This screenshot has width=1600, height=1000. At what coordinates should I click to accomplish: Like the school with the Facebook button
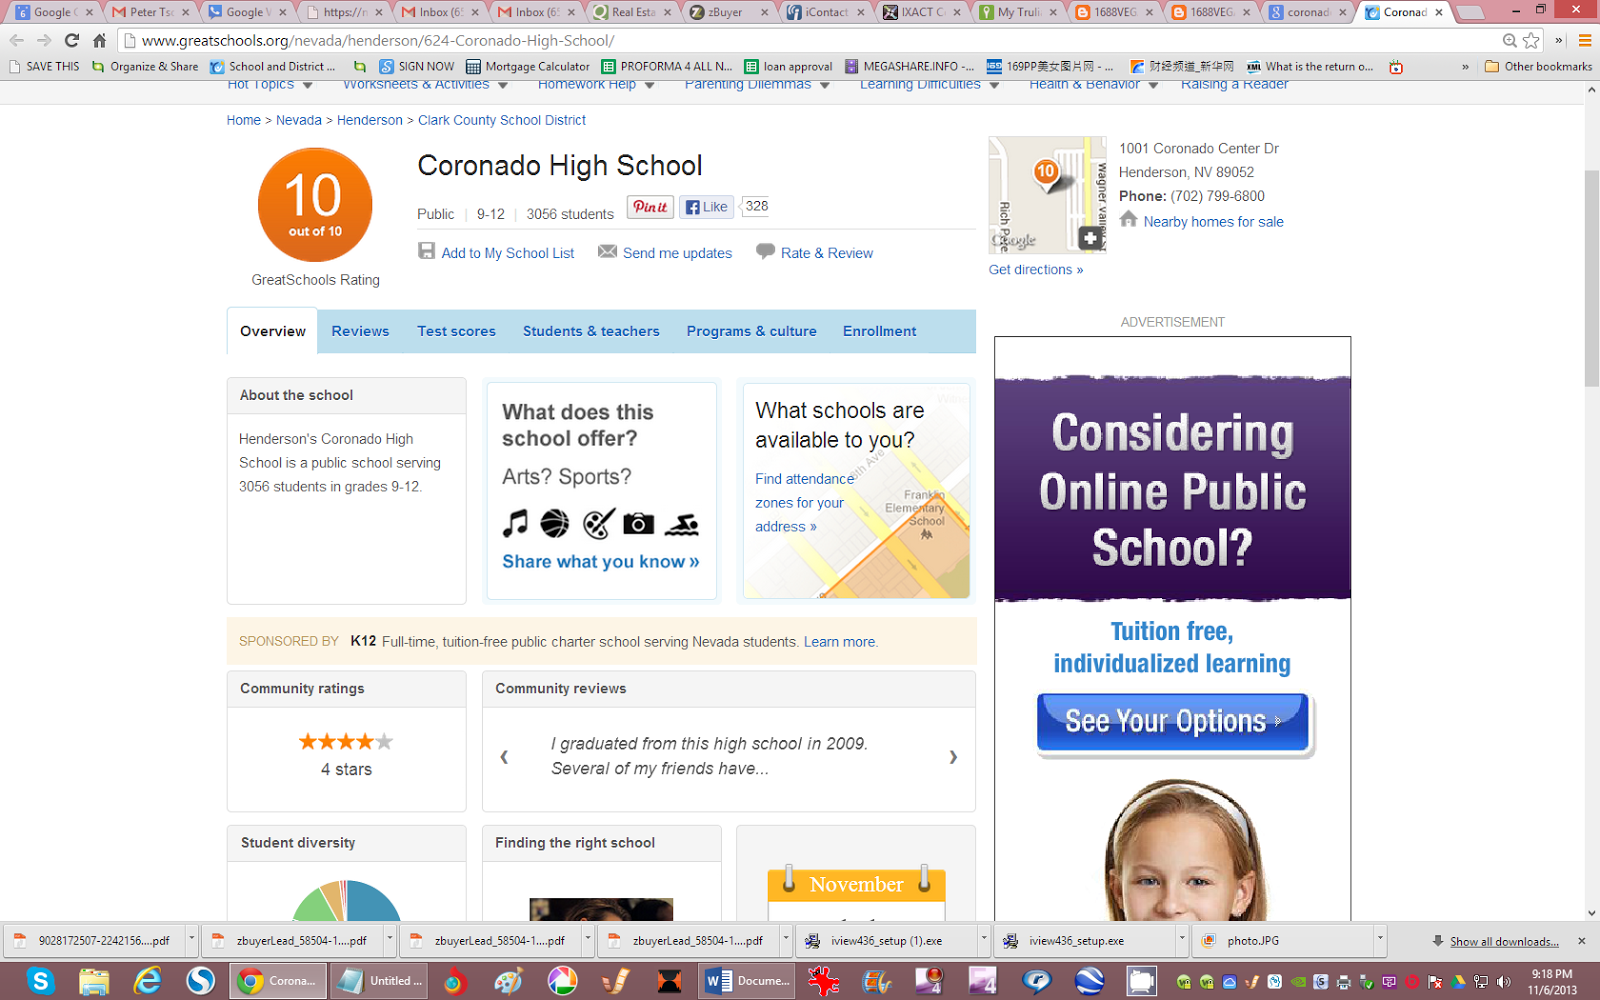(706, 207)
